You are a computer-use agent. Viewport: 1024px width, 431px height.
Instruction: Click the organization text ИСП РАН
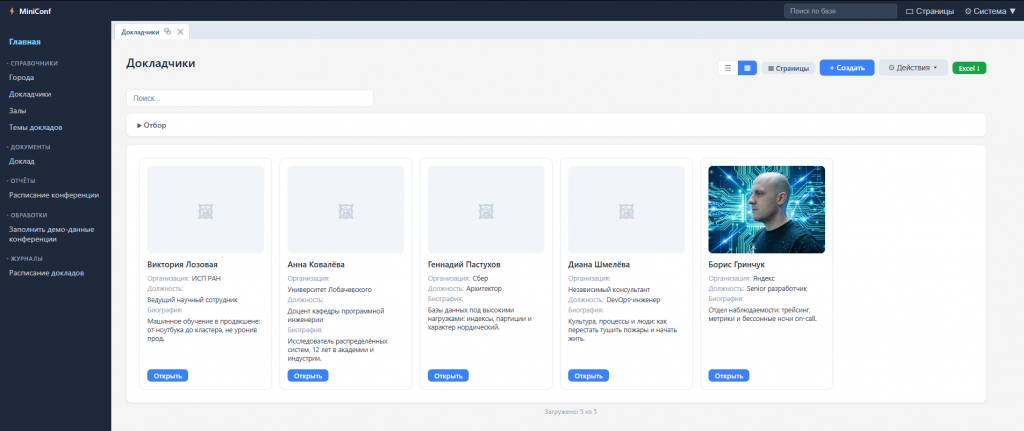206,279
